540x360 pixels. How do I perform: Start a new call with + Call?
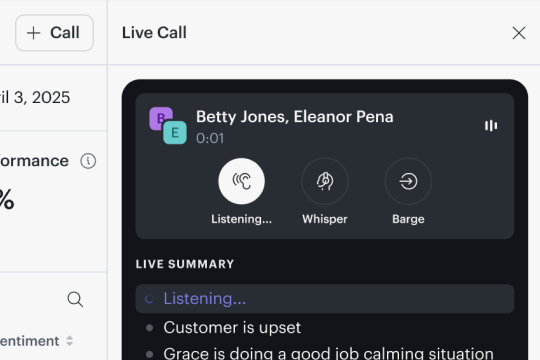(54, 33)
